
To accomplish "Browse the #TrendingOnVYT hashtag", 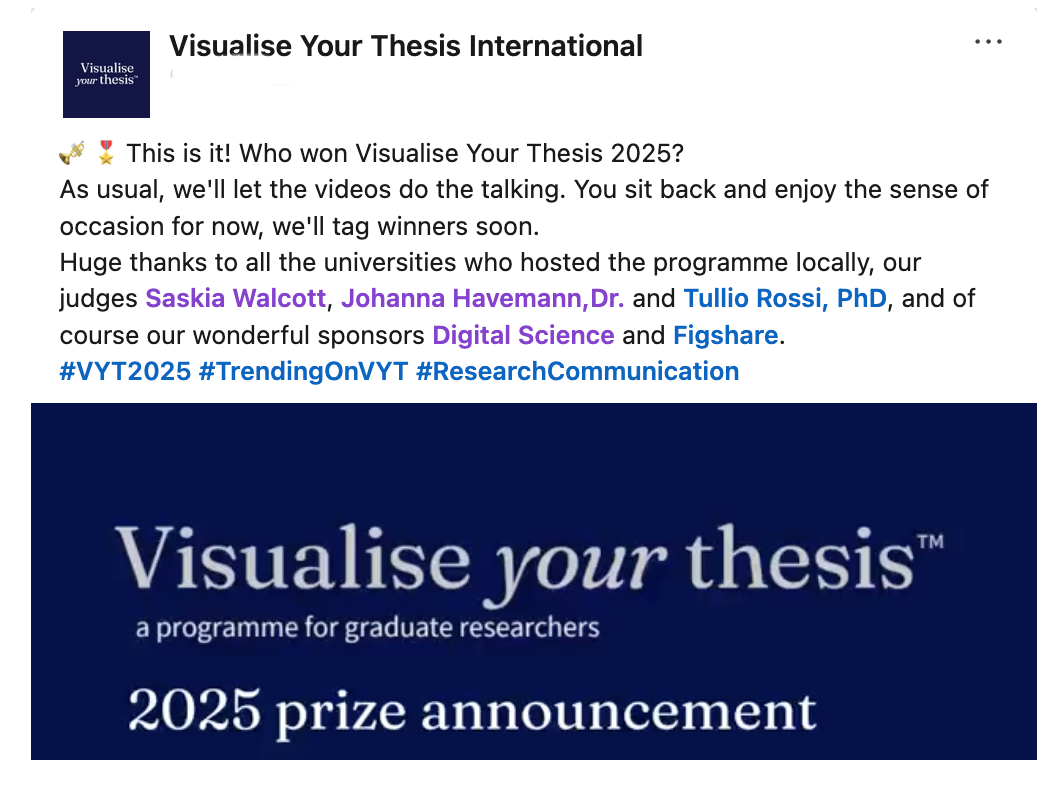I will coord(303,371).
